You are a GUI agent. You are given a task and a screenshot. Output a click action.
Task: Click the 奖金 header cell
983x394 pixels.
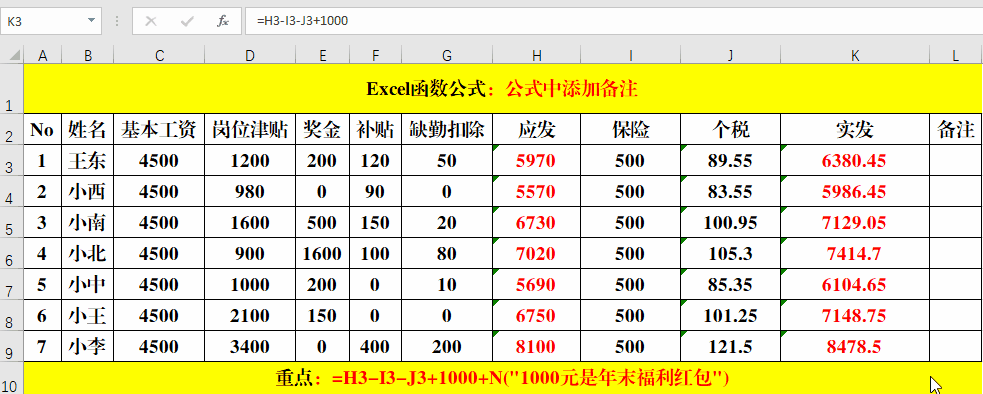(322, 129)
